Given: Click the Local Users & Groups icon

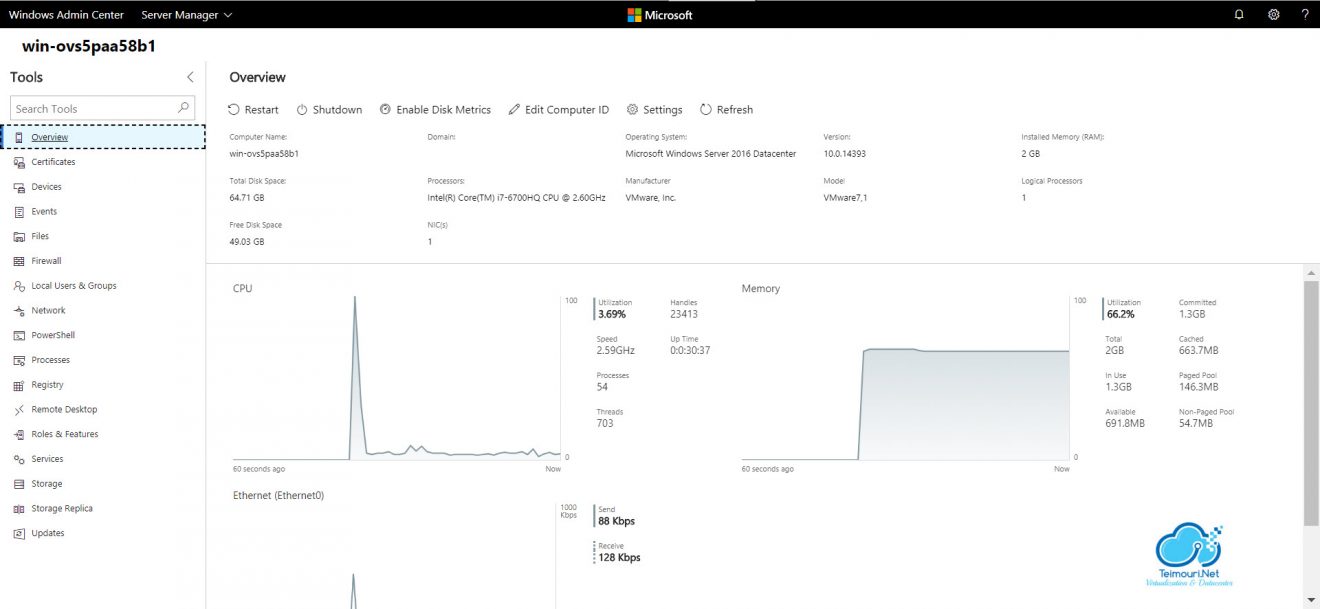Looking at the screenshot, I should click(19, 286).
